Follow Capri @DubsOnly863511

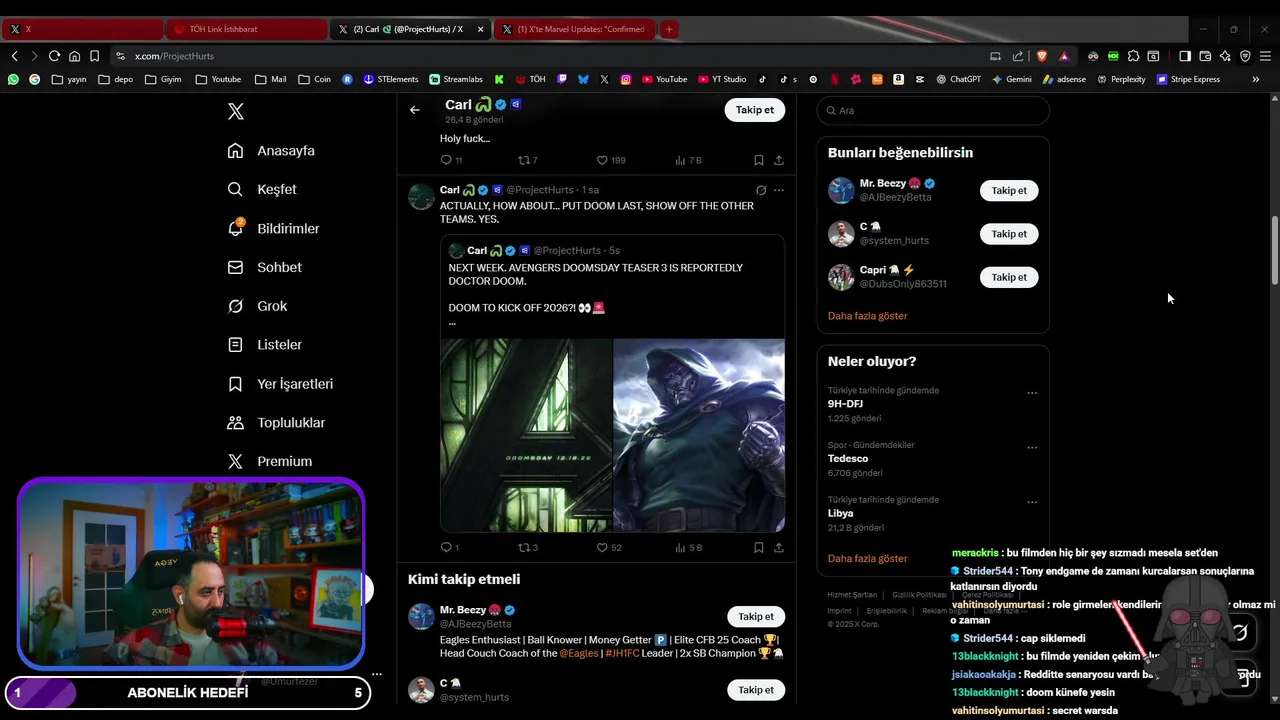[x=1009, y=277]
